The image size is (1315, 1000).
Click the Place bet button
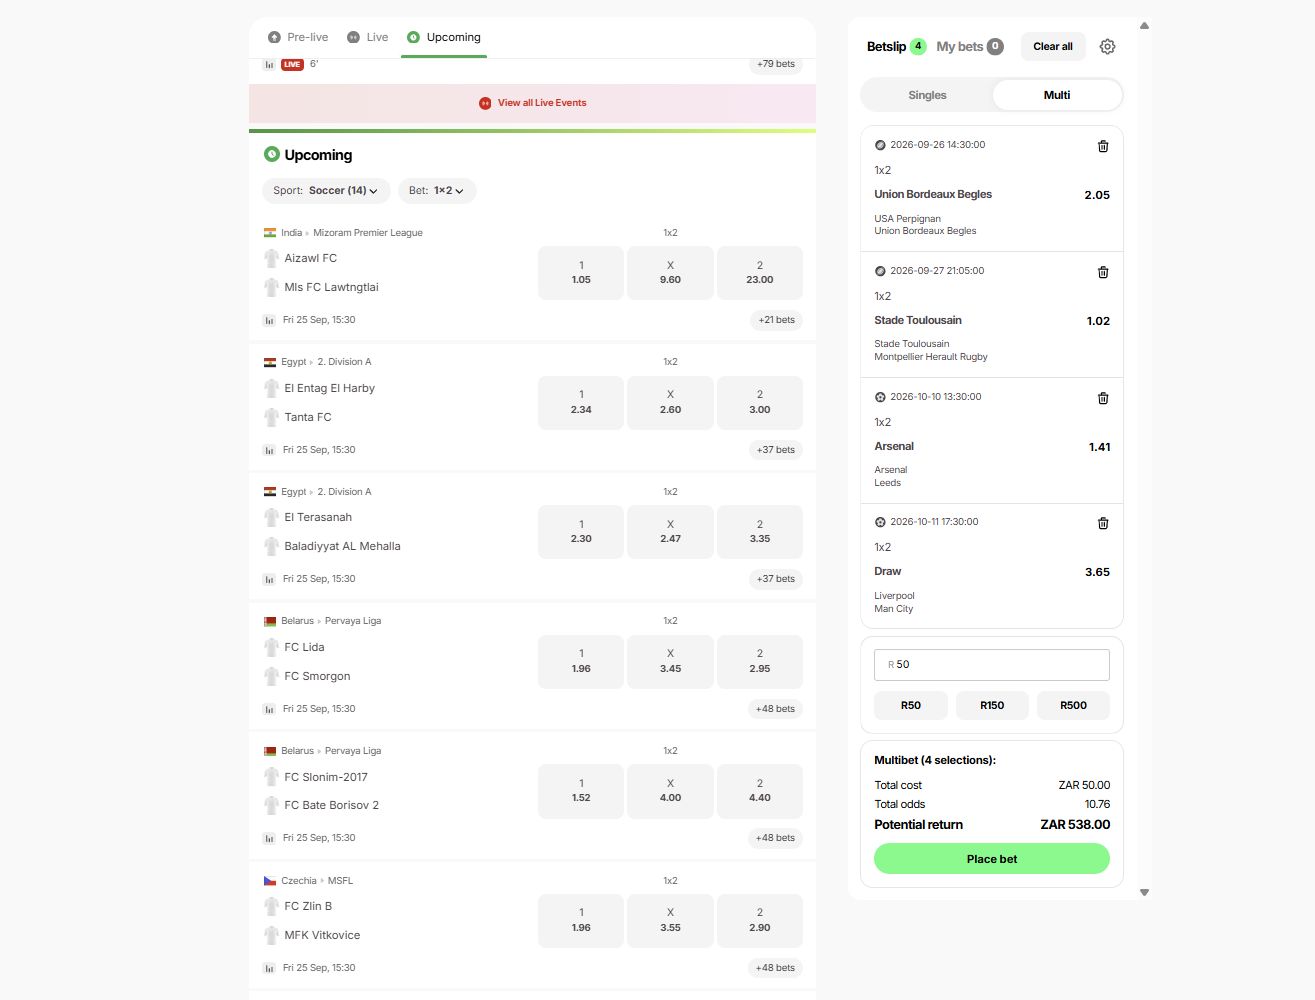(x=992, y=859)
